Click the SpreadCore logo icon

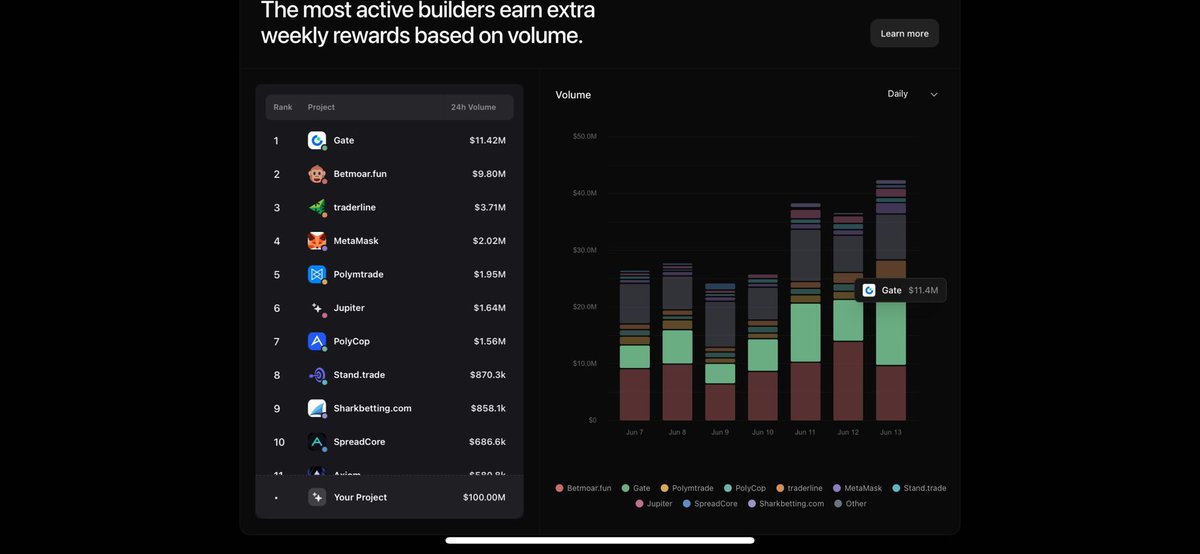(317, 442)
